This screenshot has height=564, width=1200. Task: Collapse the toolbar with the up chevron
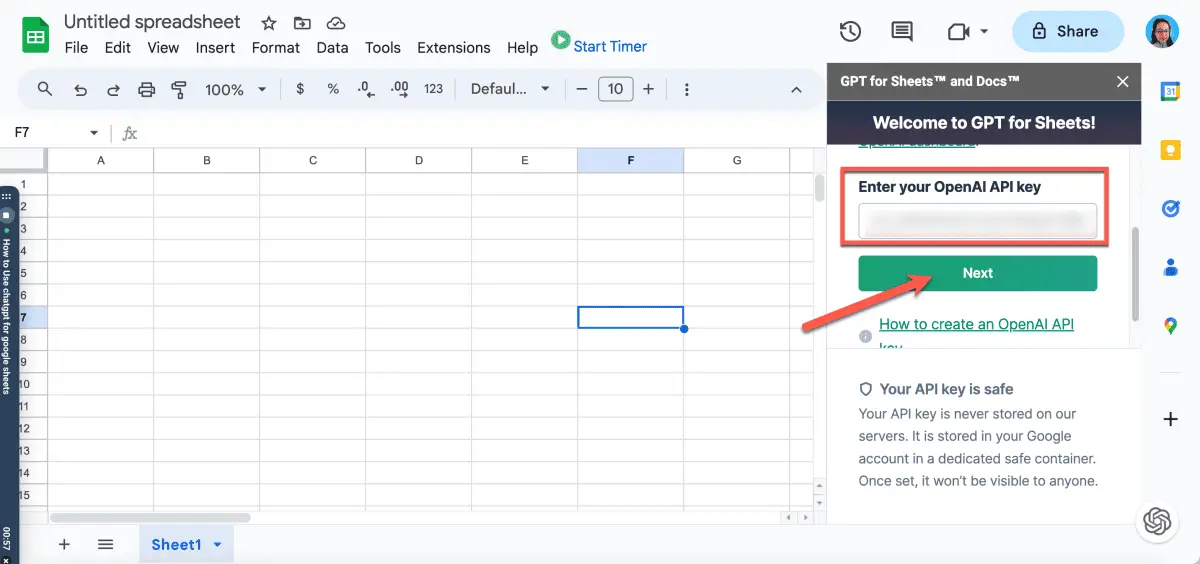point(796,89)
